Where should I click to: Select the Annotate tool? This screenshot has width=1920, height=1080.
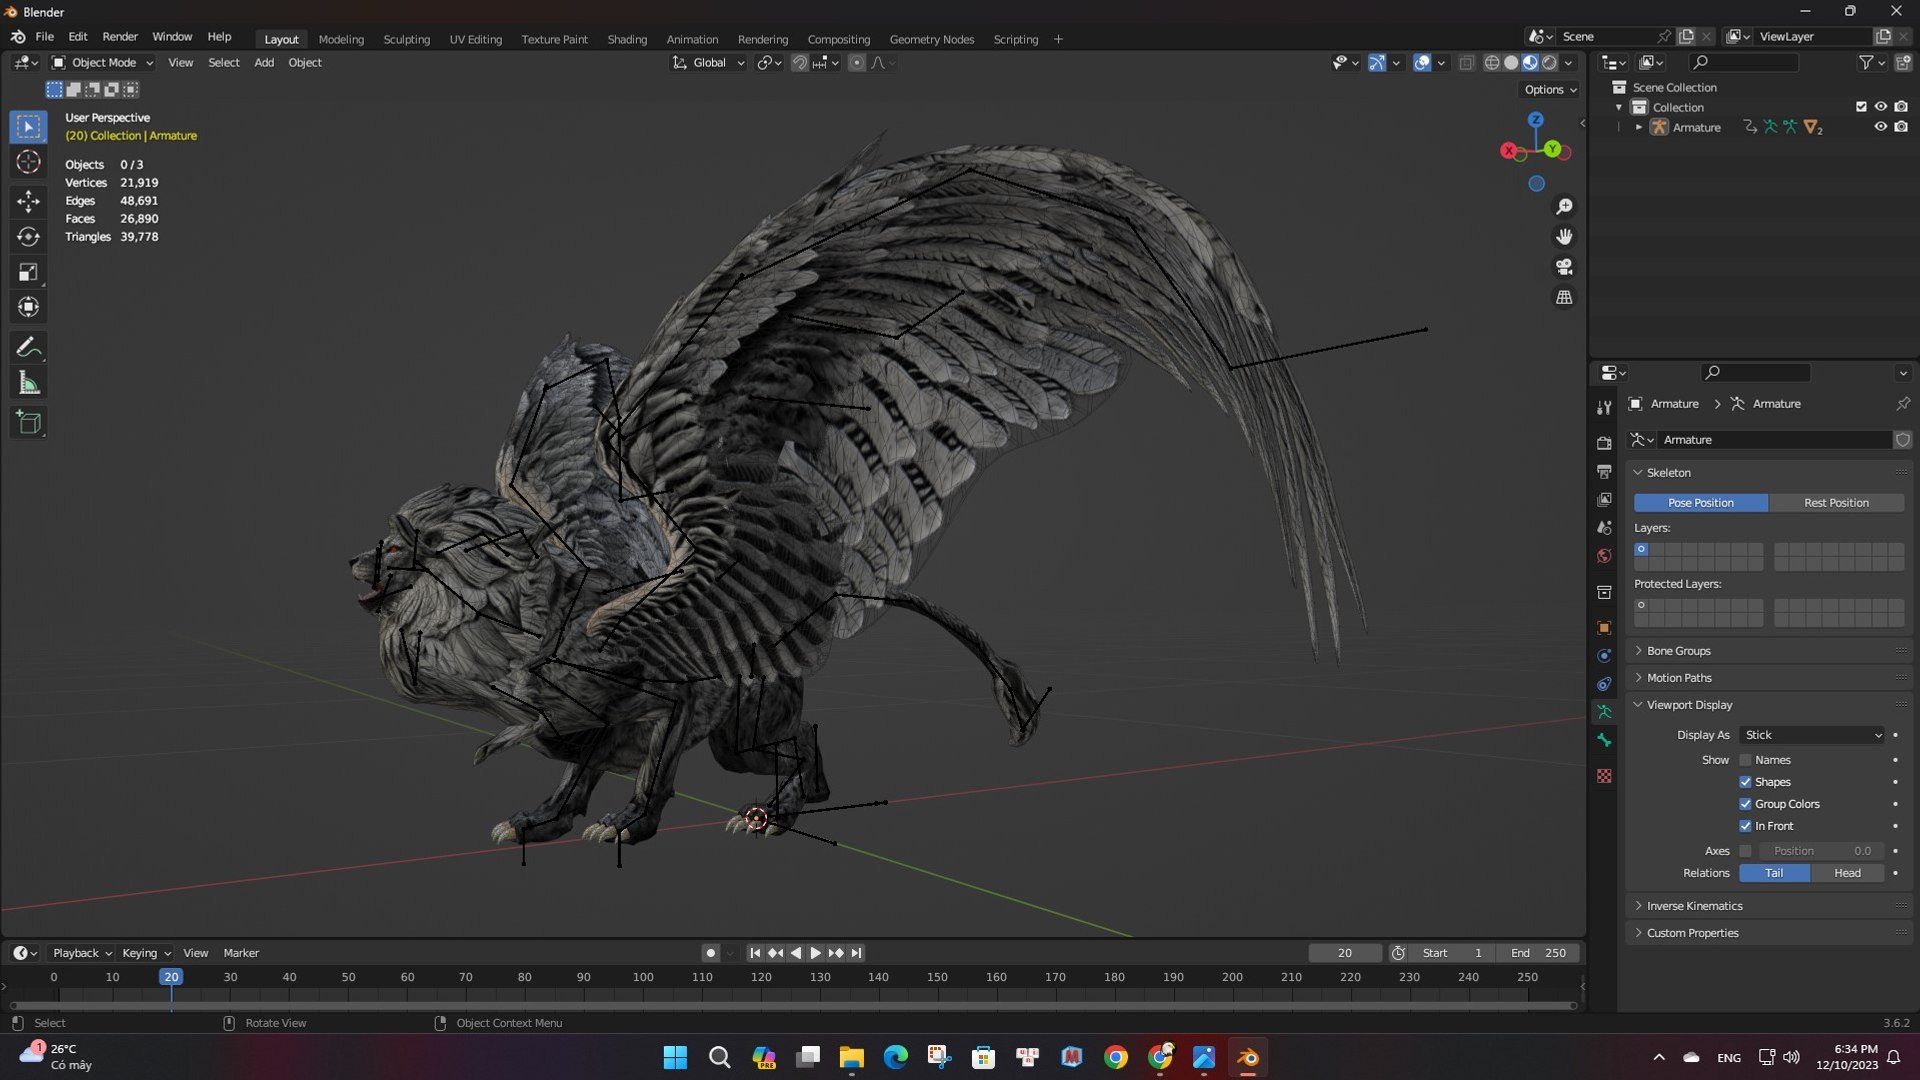click(28, 347)
